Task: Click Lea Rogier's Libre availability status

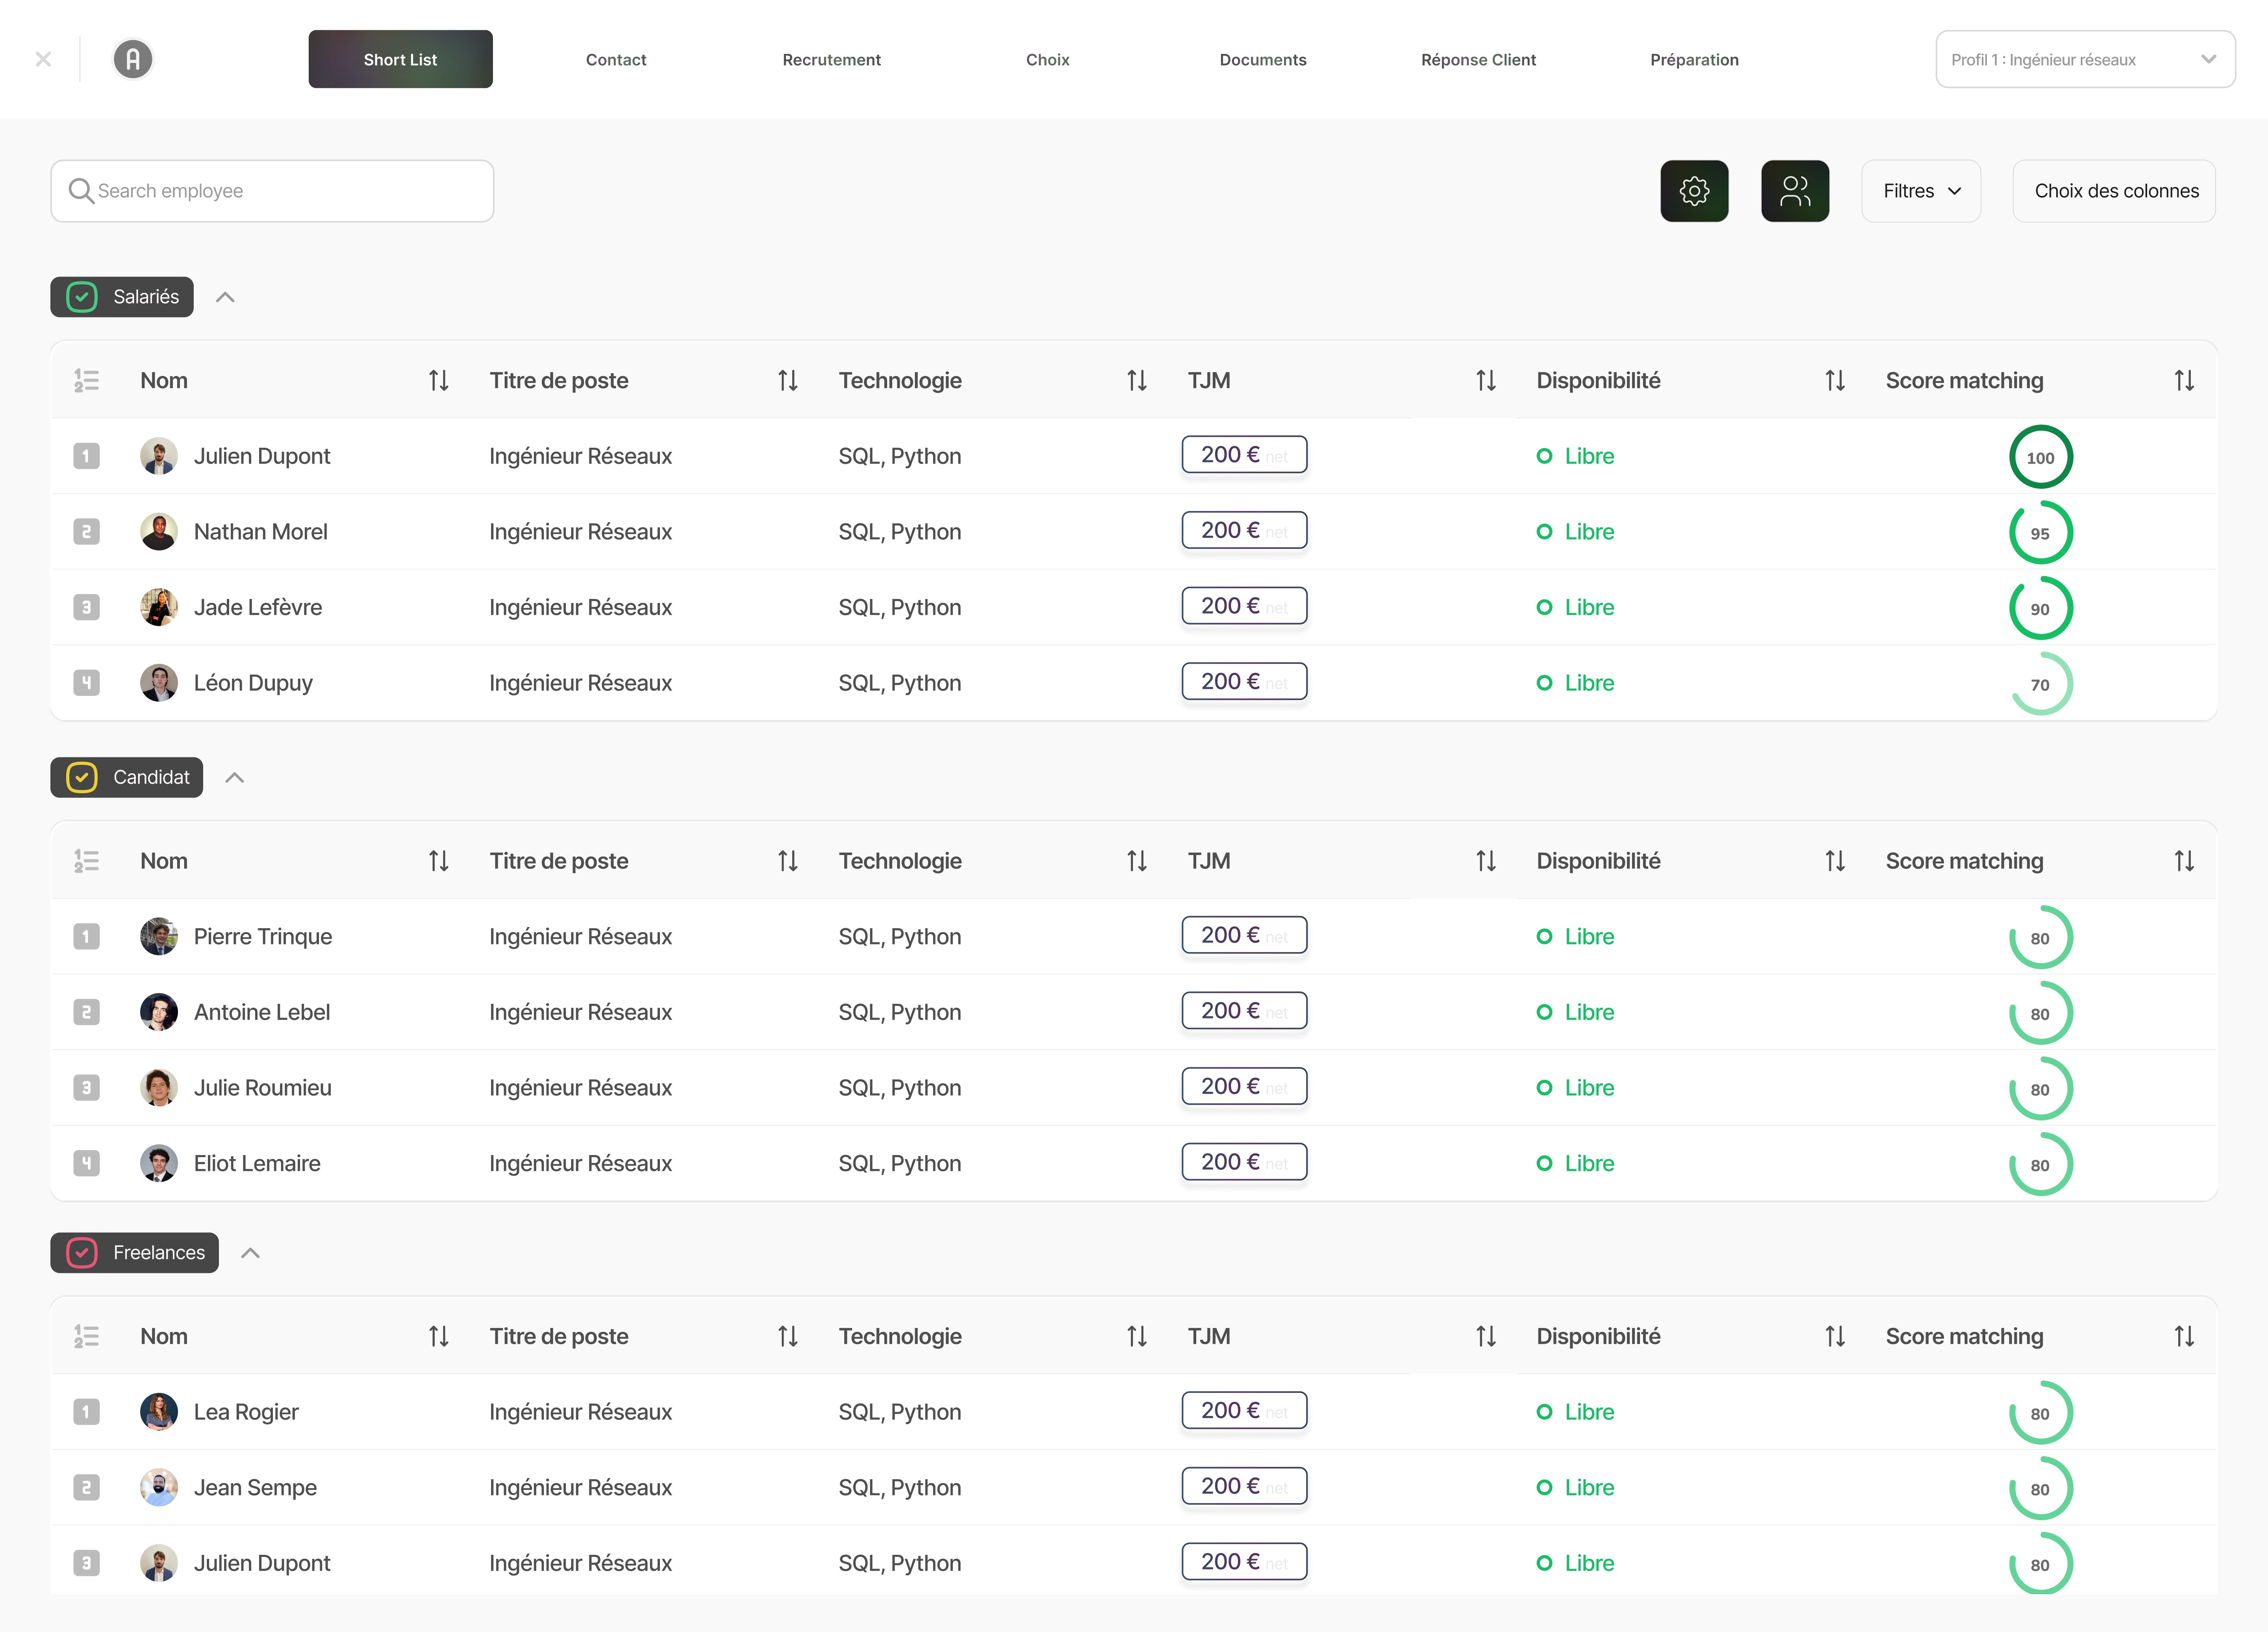Action: (1576, 1412)
